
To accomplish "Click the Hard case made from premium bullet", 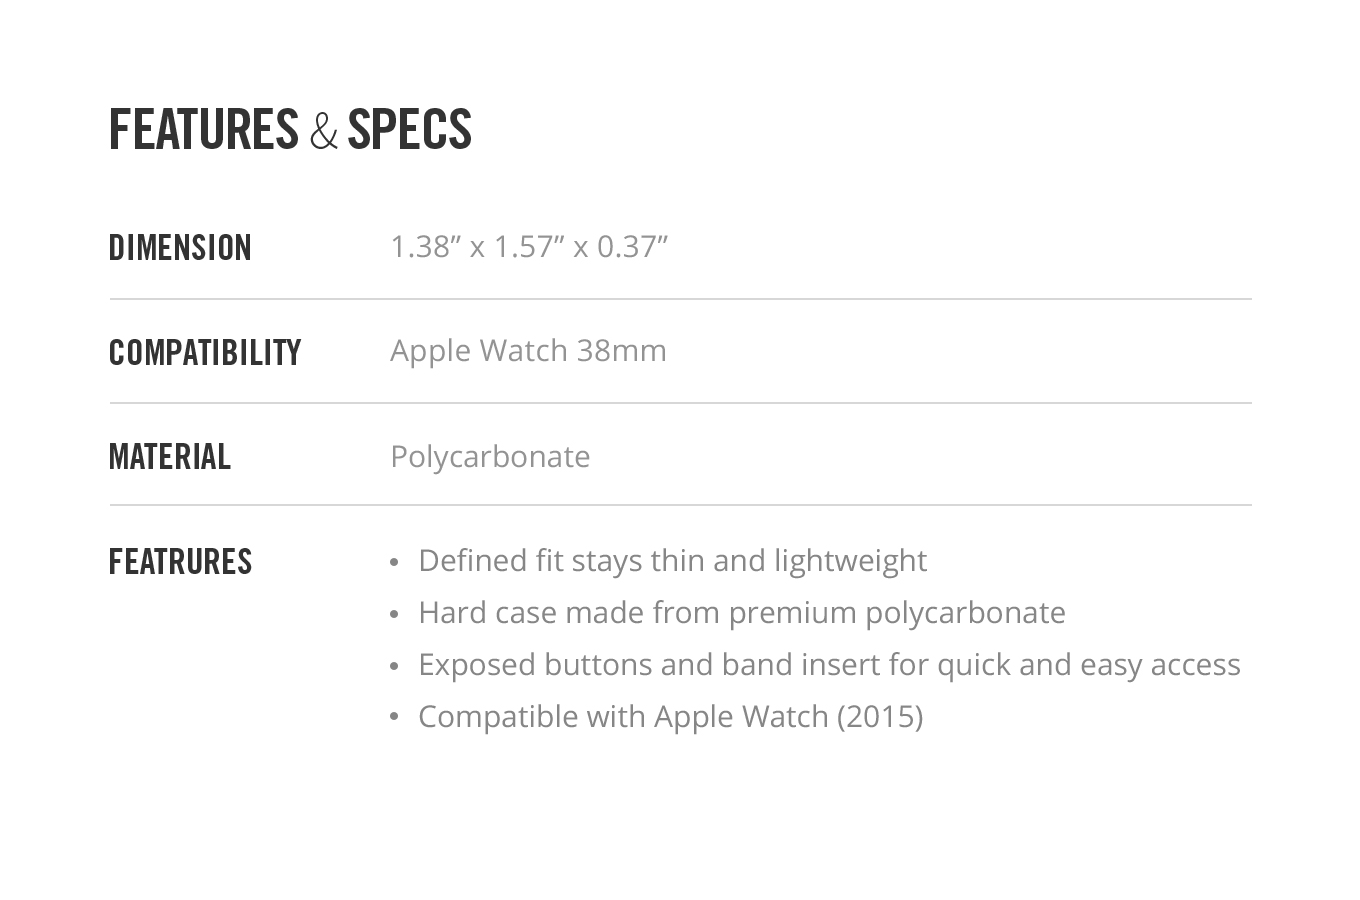I will (742, 613).
